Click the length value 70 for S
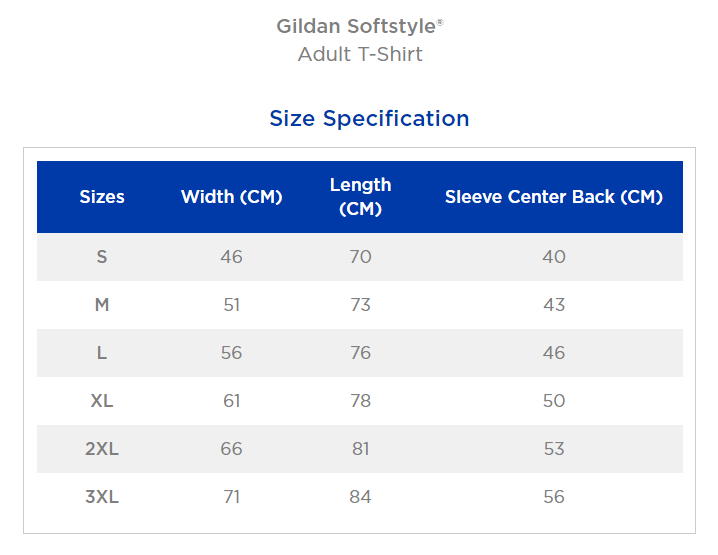 pos(360,257)
